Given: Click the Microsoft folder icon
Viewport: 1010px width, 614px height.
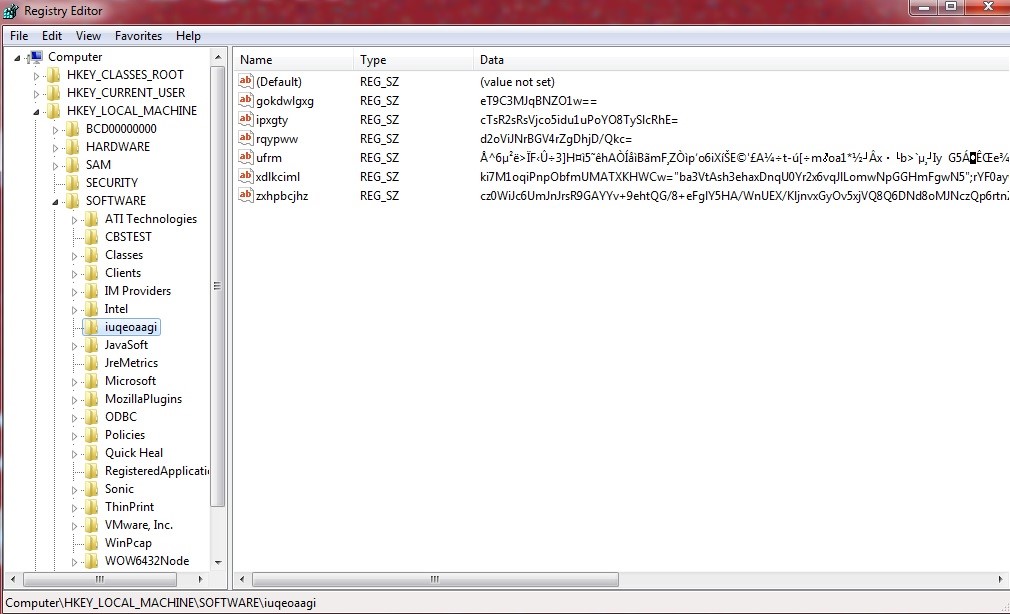Looking at the screenshot, I should (92, 381).
